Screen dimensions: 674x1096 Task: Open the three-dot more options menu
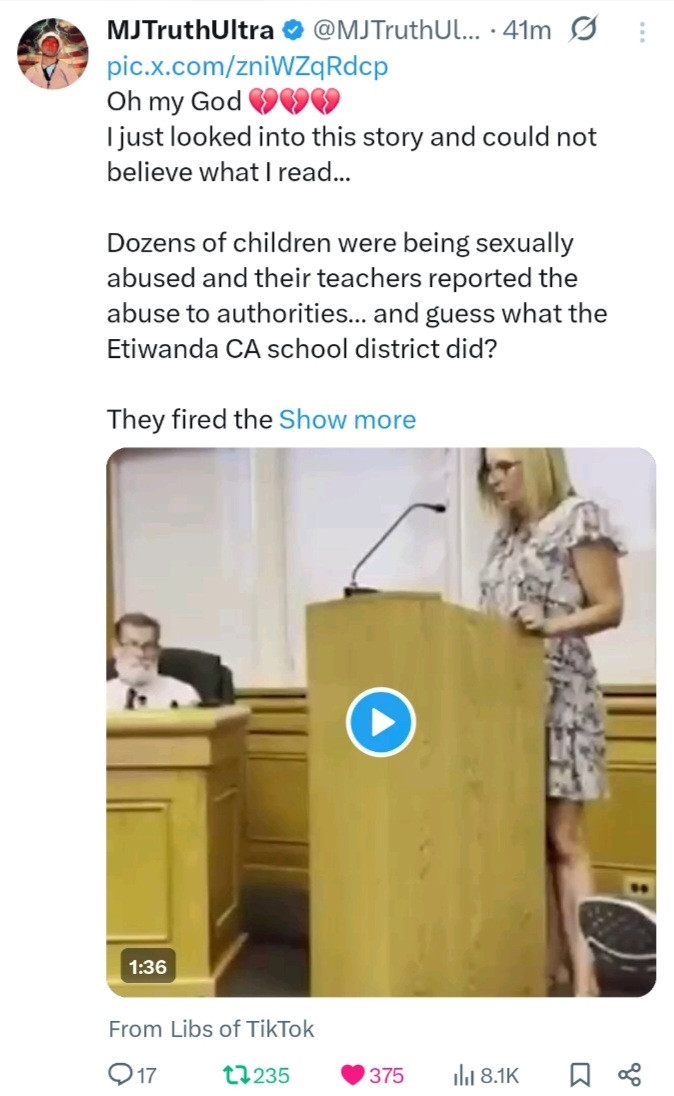642,31
